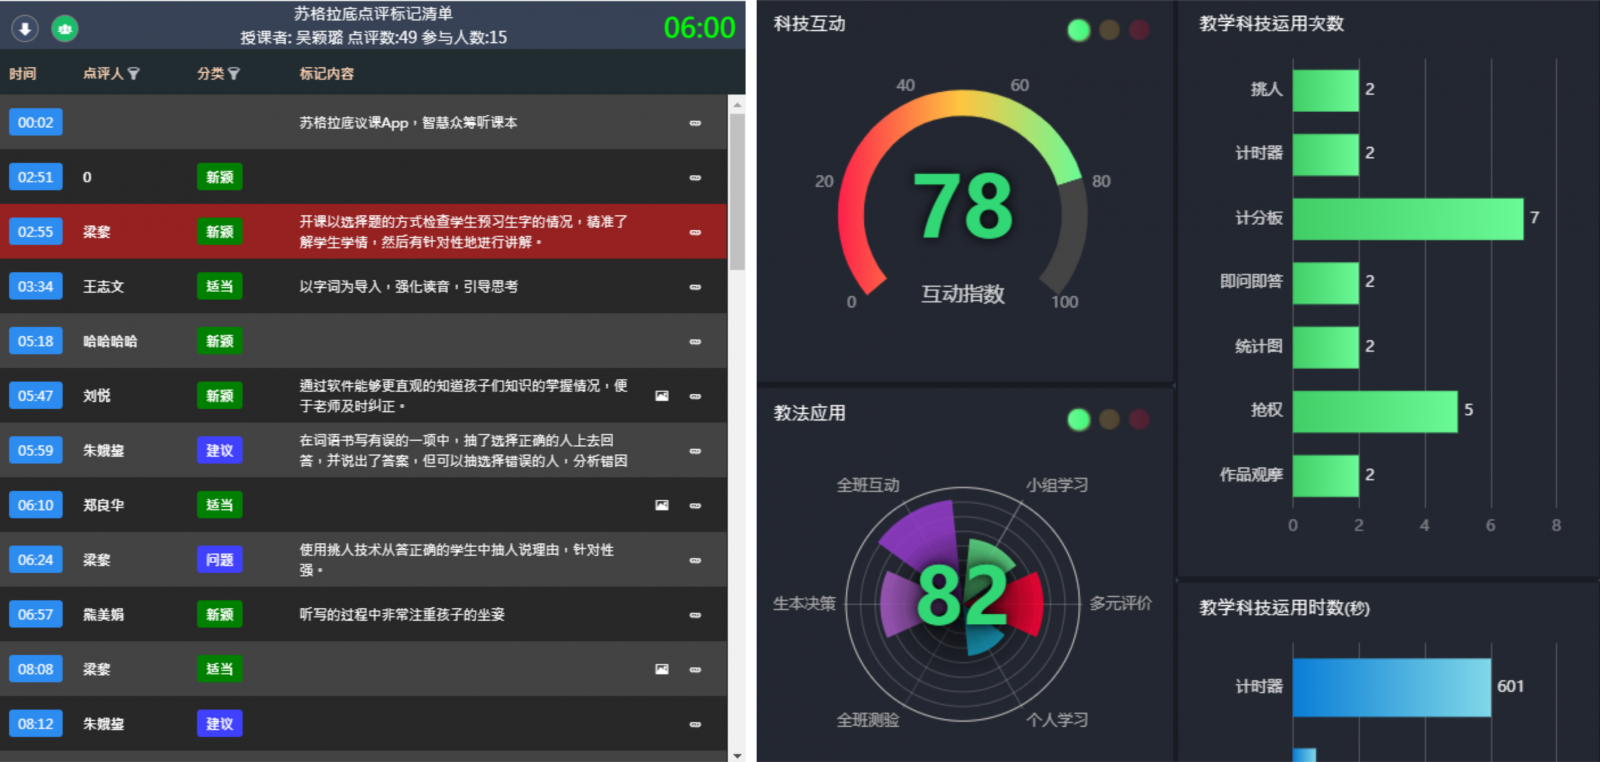1600x762 pixels.
Task: Open the 分类 filter dropdown
Action: pos(234,74)
